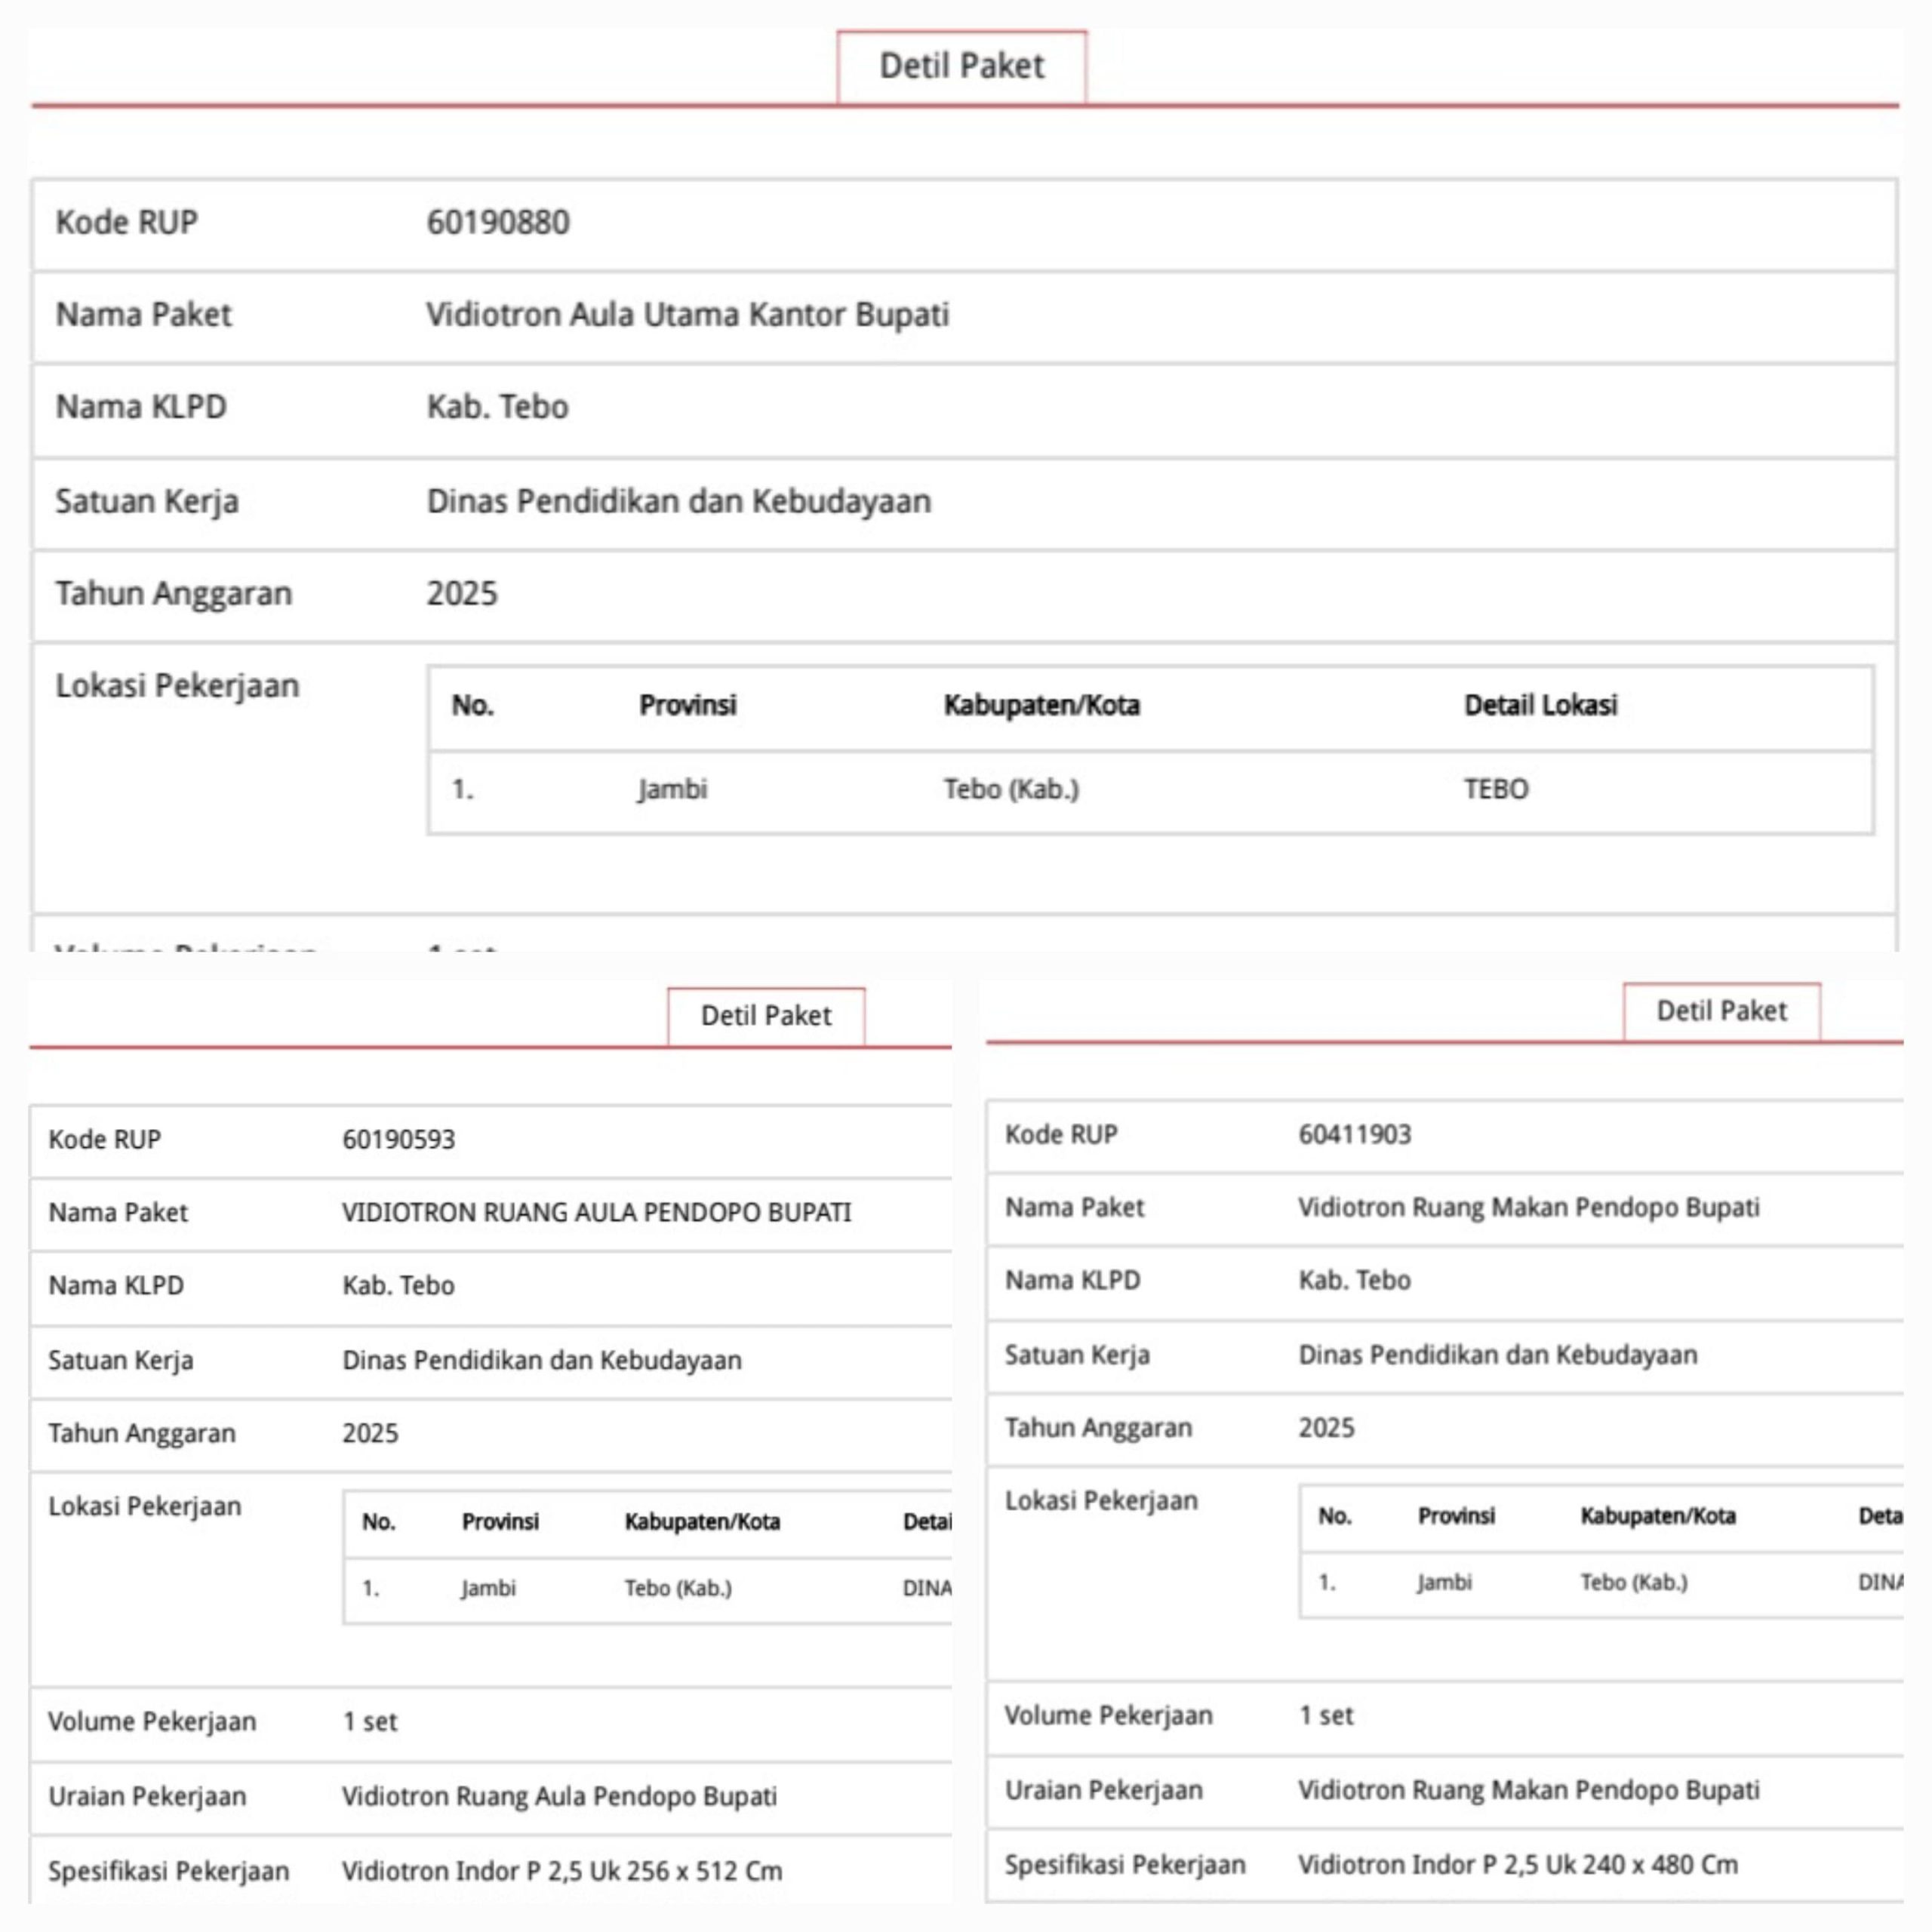The height and width of the screenshot is (1932, 1932).
Task: Click specification Vidiotron Indor 256 x 512 Cm
Action: tap(562, 1871)
